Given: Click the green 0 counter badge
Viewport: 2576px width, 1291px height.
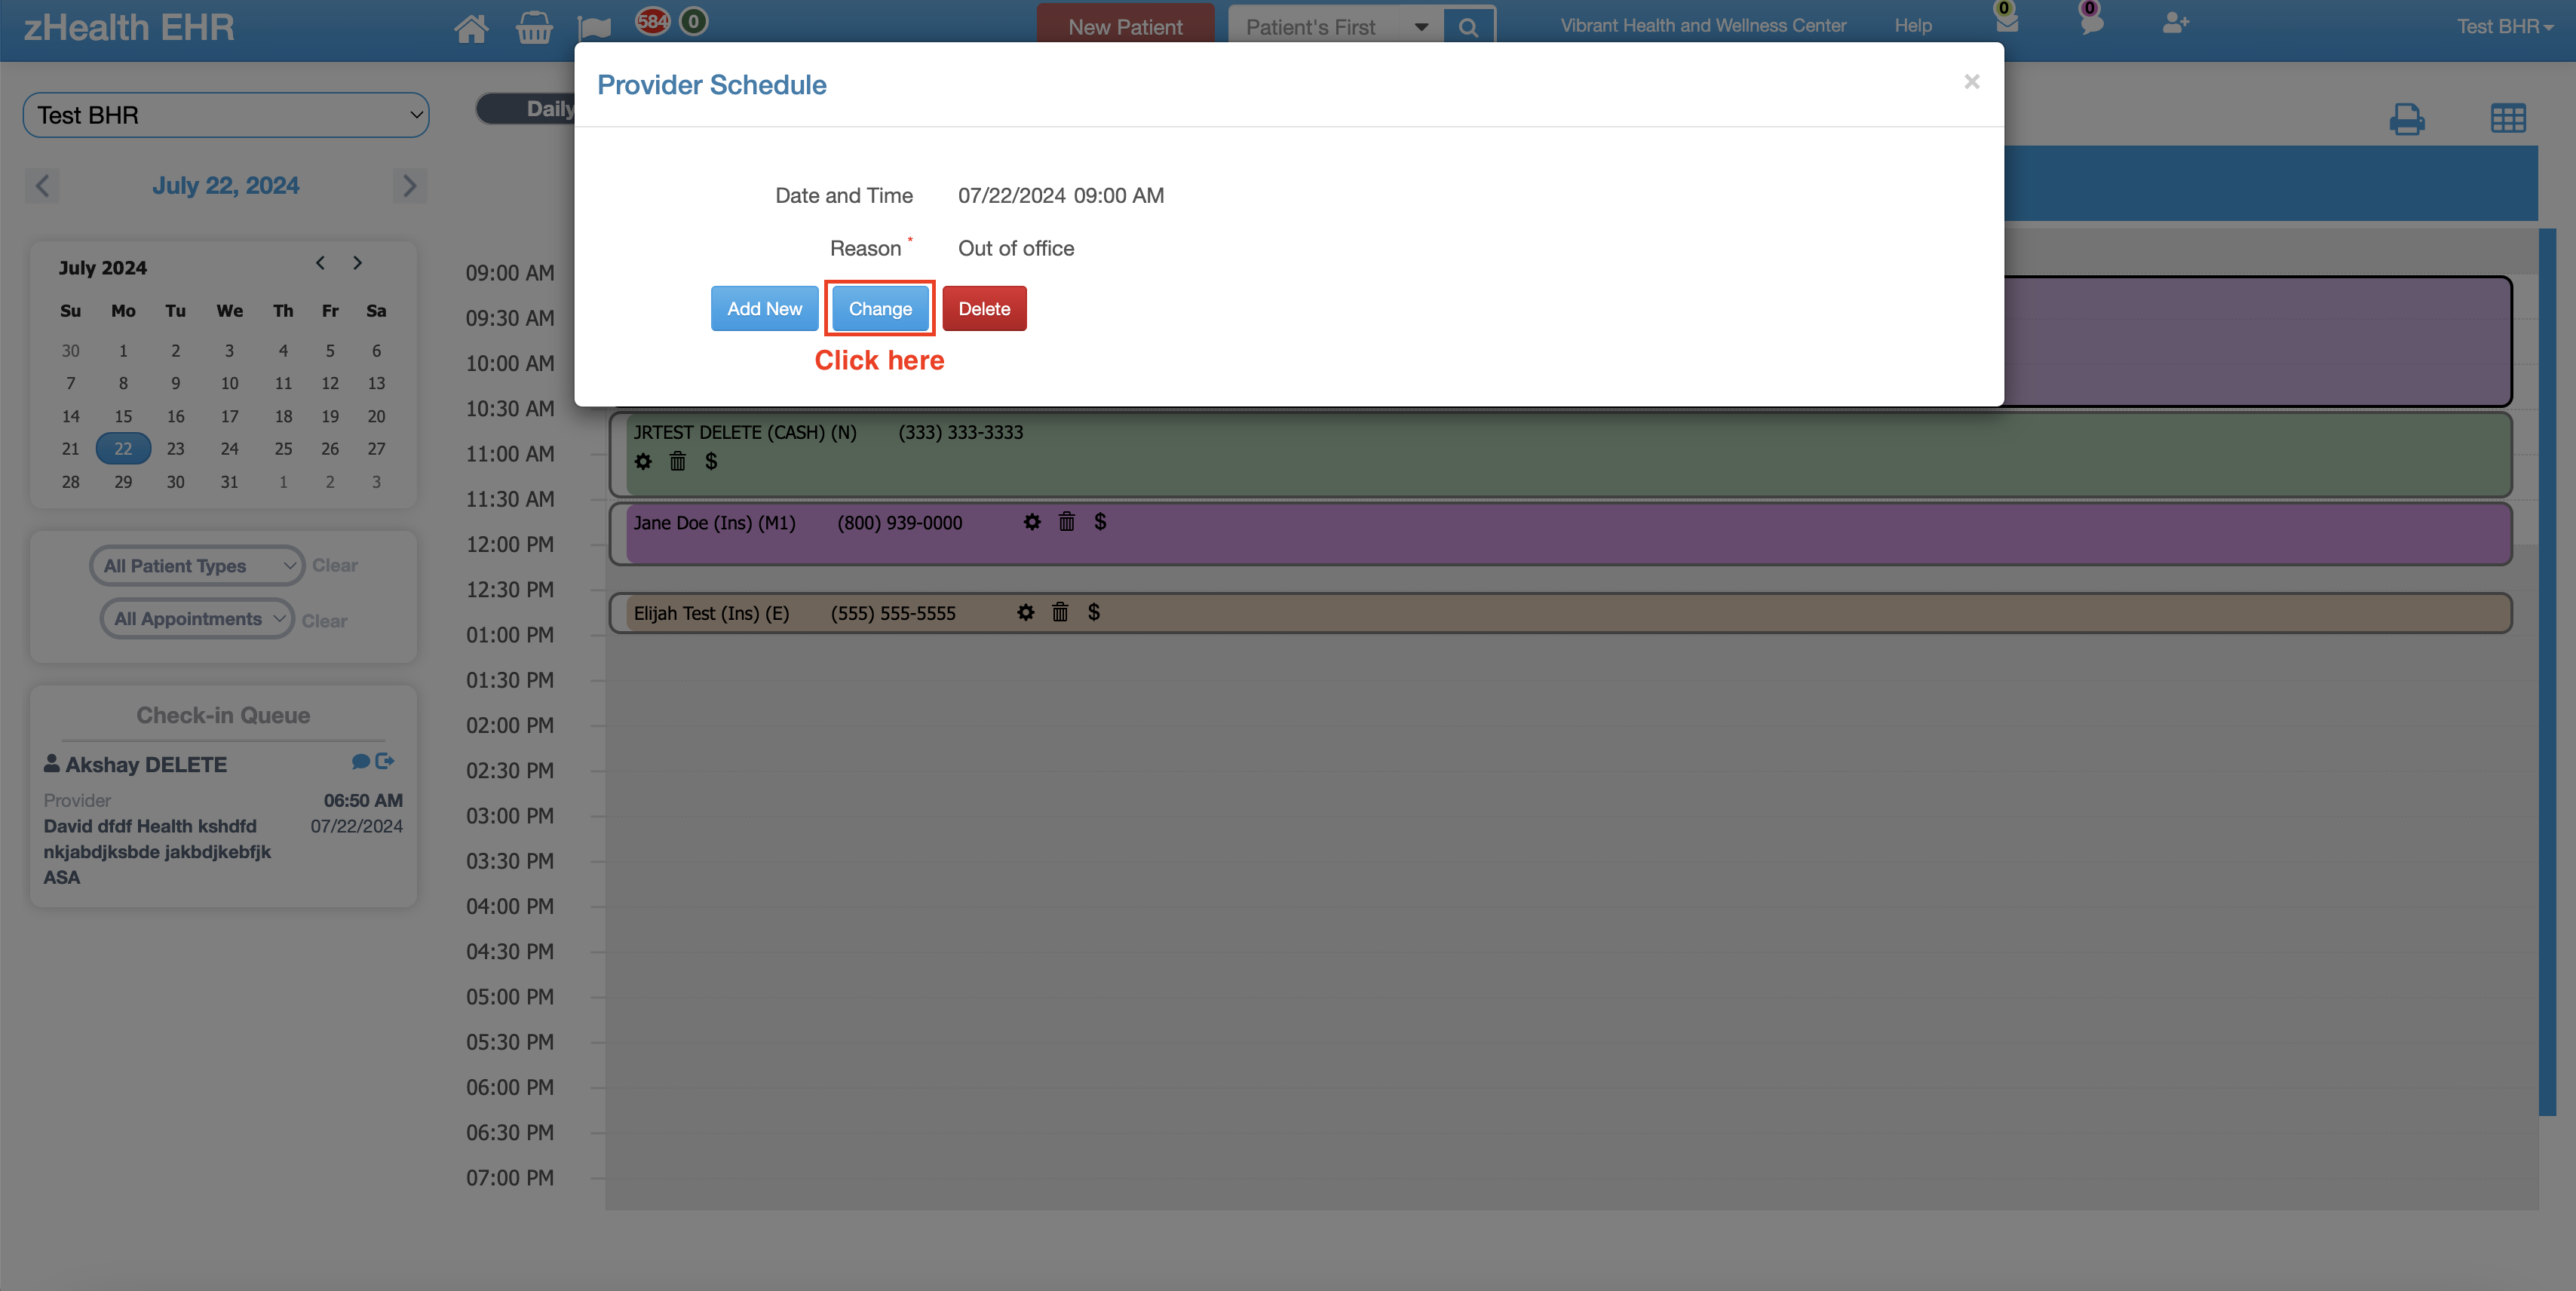Looking at the screenshot, I should coord(693,20).
